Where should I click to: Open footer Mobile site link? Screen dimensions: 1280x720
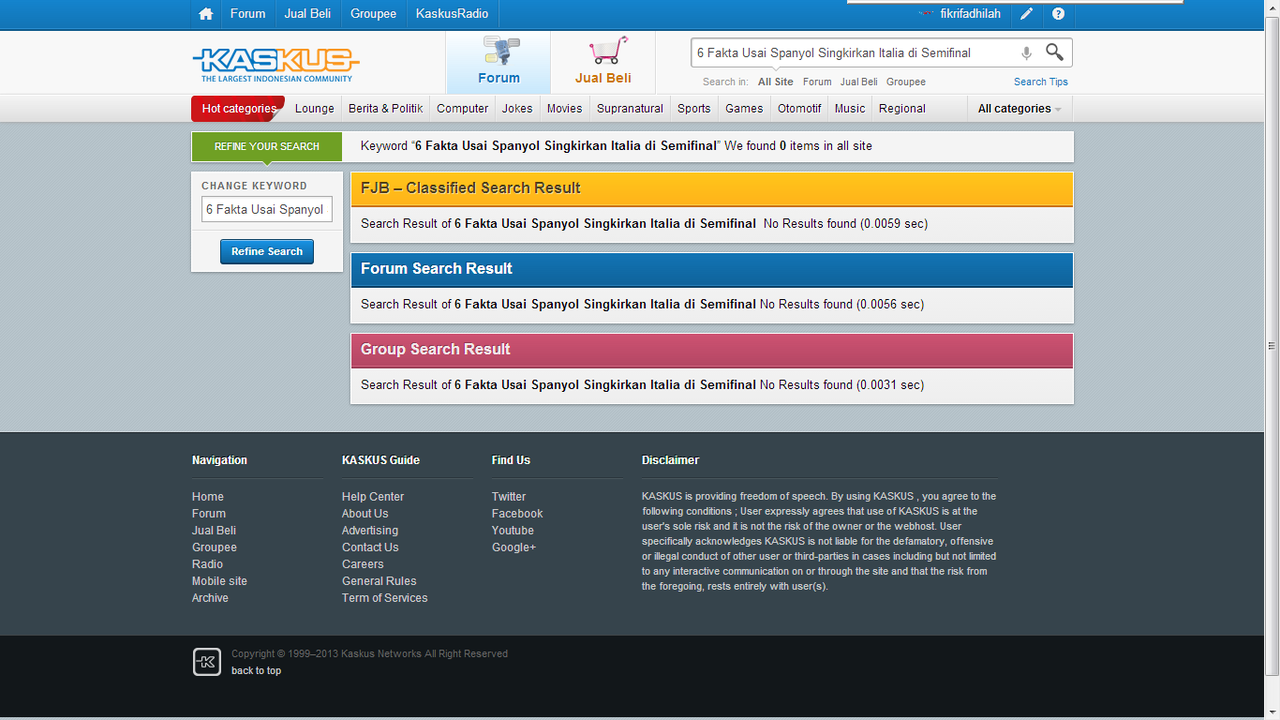point(219,582)
